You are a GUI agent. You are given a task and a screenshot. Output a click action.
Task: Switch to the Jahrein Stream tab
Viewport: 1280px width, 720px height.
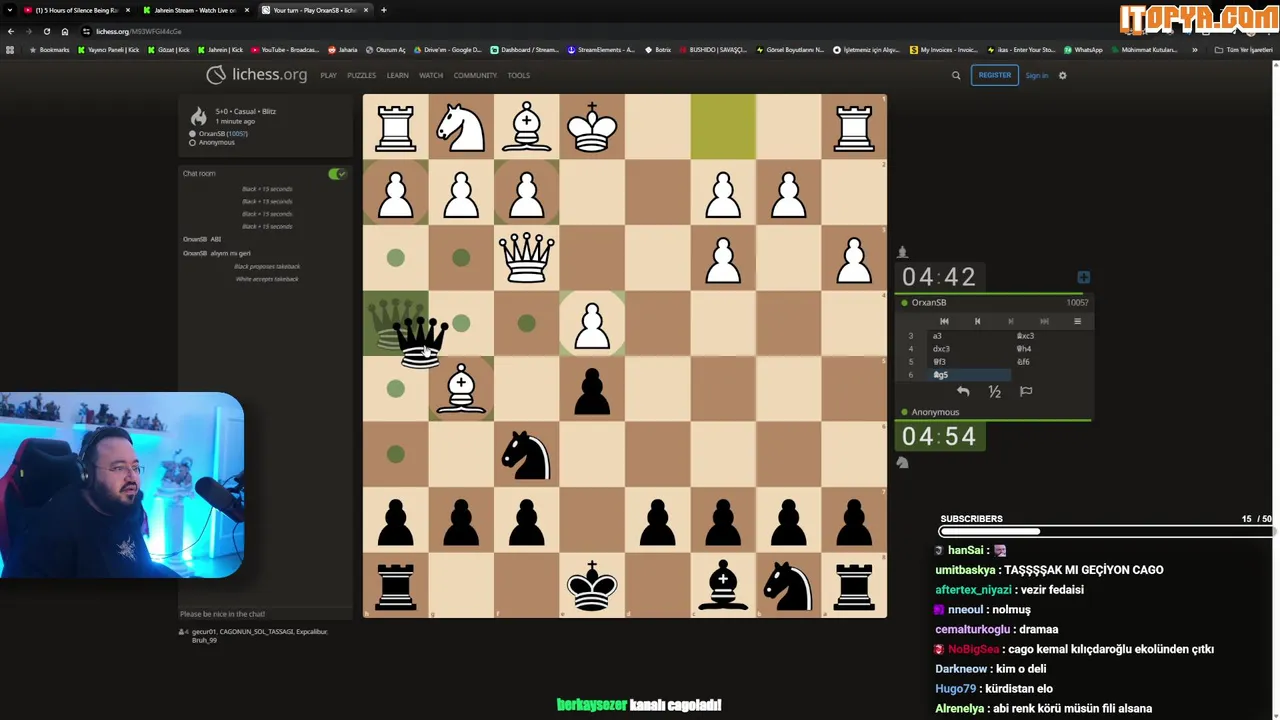[x=195, y=10]
